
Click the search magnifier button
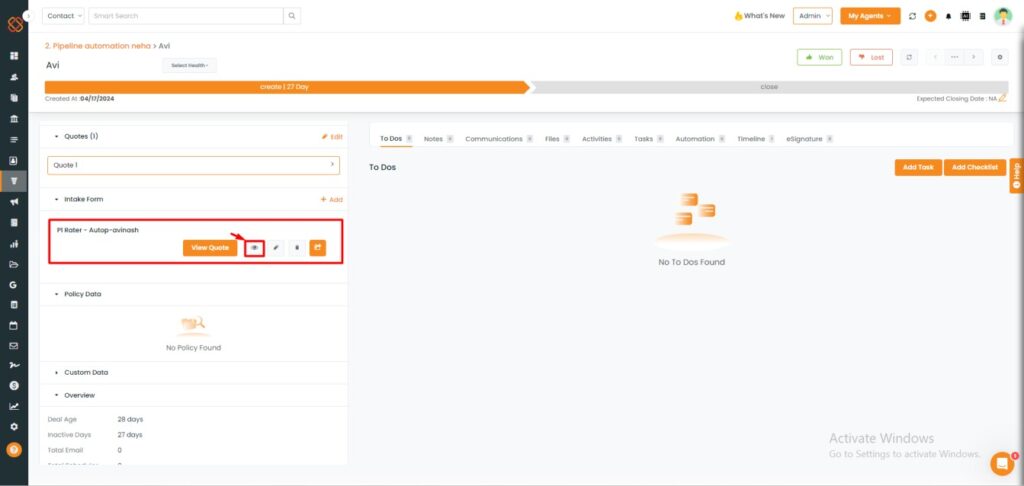[x=292, y=16]
